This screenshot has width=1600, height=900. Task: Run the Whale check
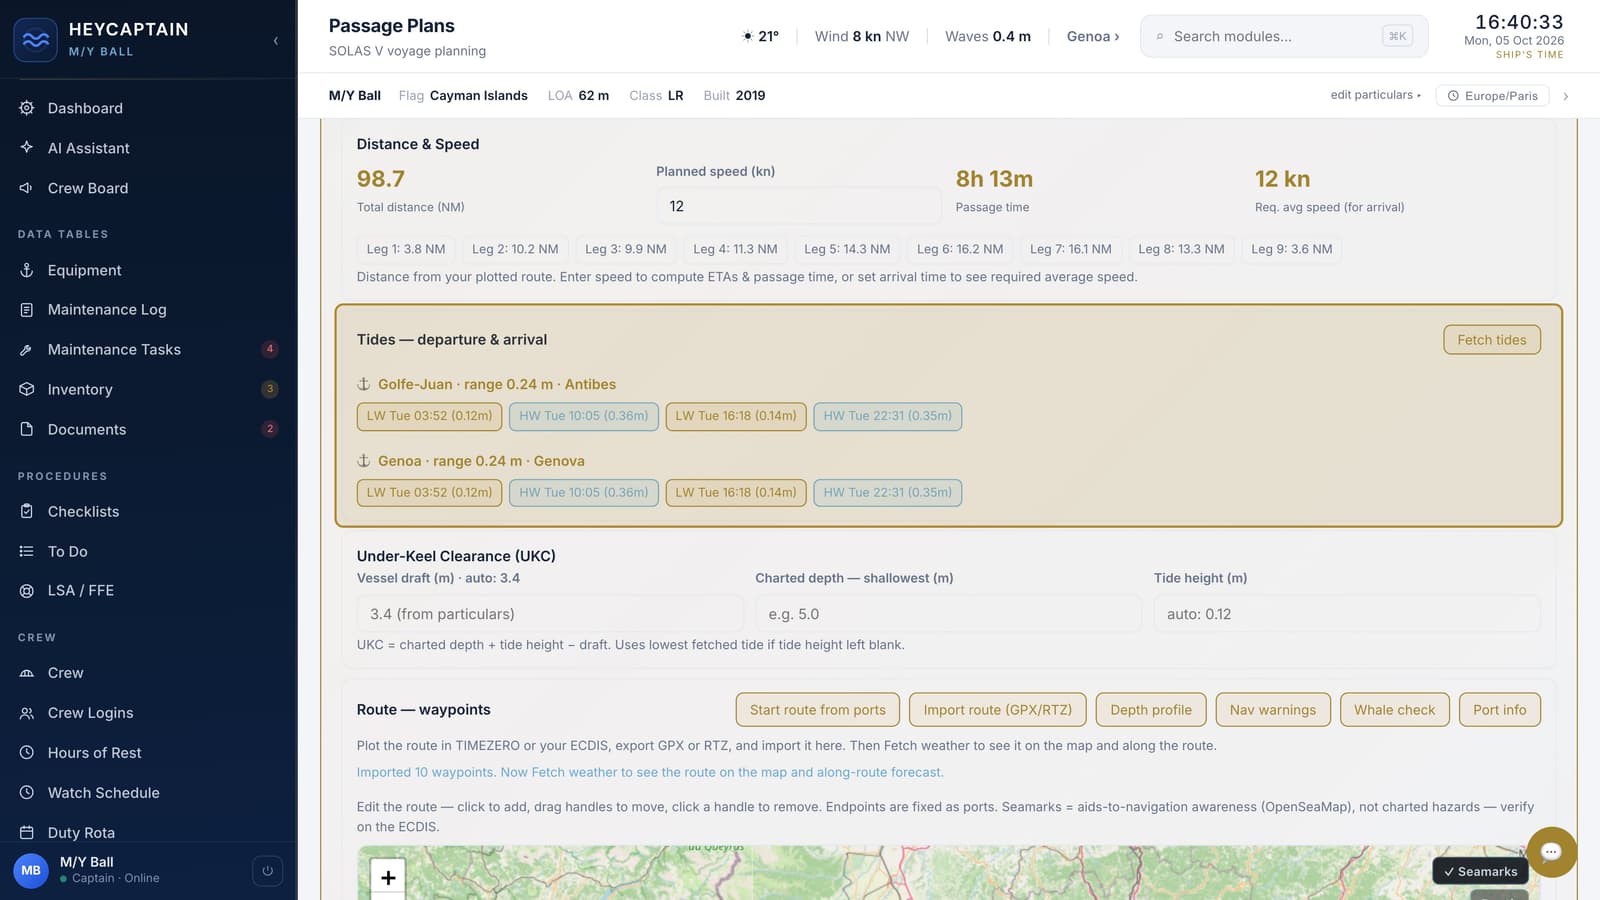click(x=1394, y=710)
